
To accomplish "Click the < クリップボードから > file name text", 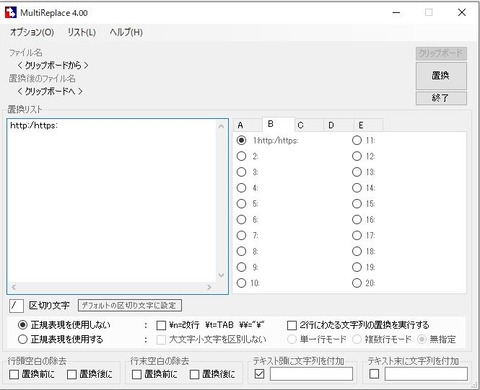I will coord(53,65).
